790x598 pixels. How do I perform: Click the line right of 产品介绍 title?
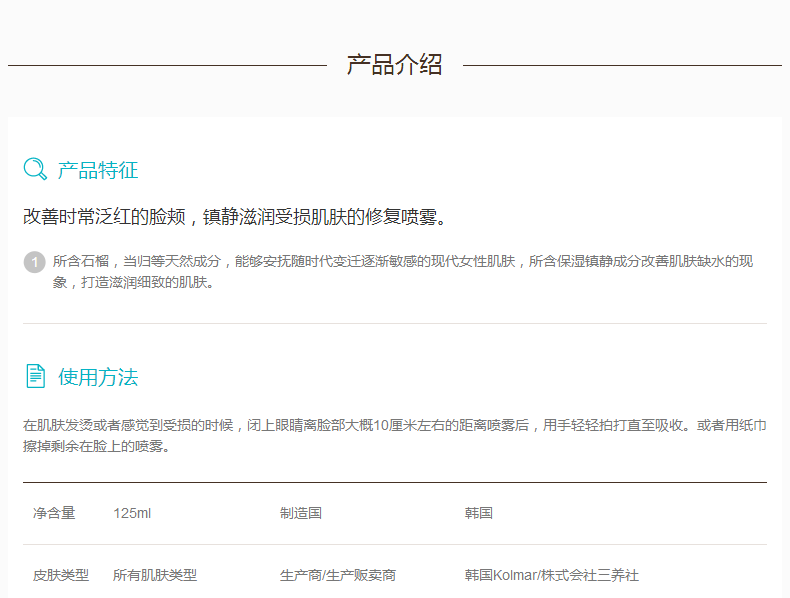tap(622, 66)
